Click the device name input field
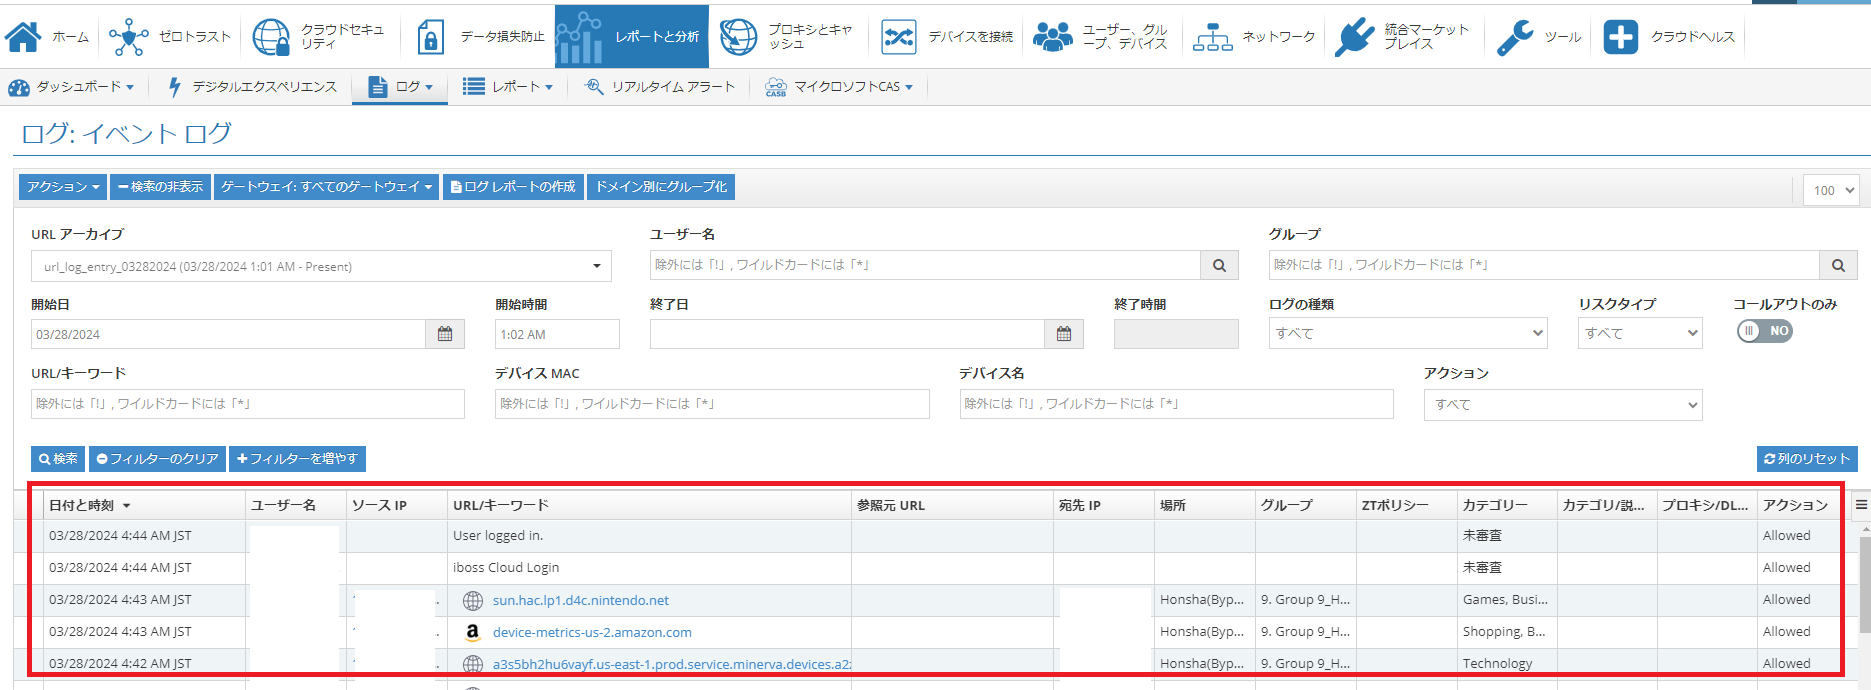Image resolution: width=1871 pixels, height=690 pixels. pyautogui.click(x=1176, y=404)
